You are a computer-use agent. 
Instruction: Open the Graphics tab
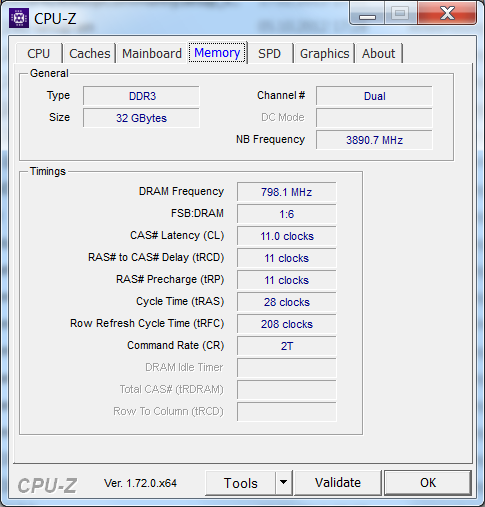point(324,53)
